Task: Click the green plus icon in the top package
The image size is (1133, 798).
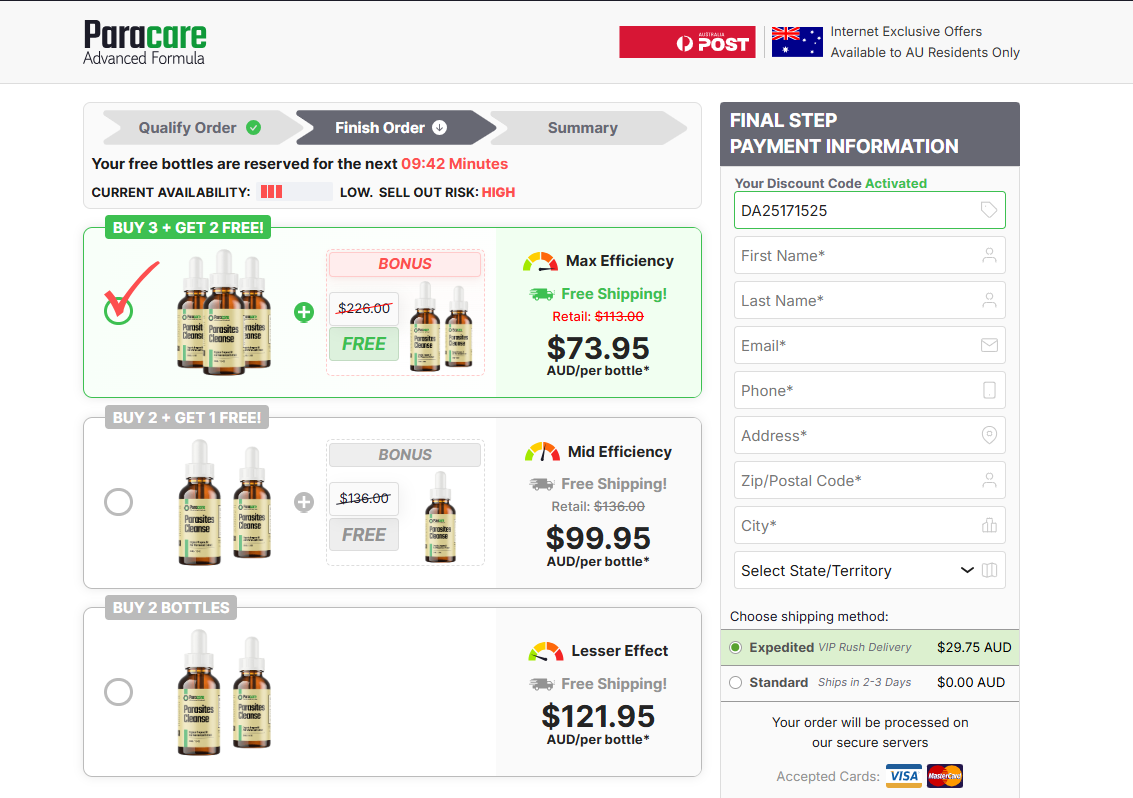Action: coord(304,312)
